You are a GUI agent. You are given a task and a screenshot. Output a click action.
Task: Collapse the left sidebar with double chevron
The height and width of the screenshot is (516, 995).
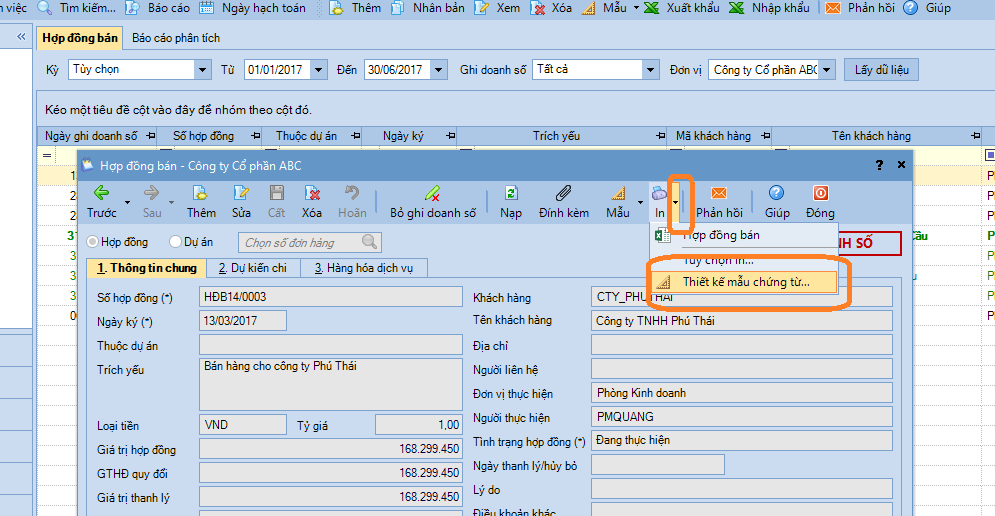[21, 37]
